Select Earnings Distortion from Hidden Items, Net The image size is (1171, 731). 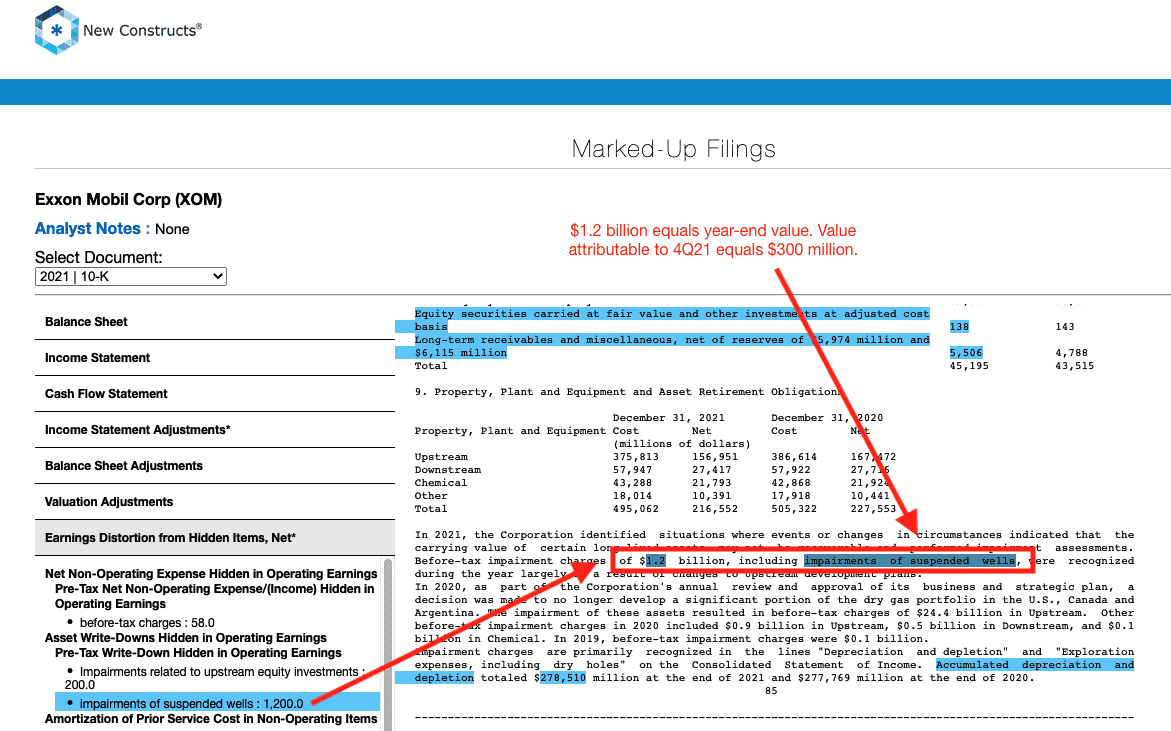click(x=215, y=538)
